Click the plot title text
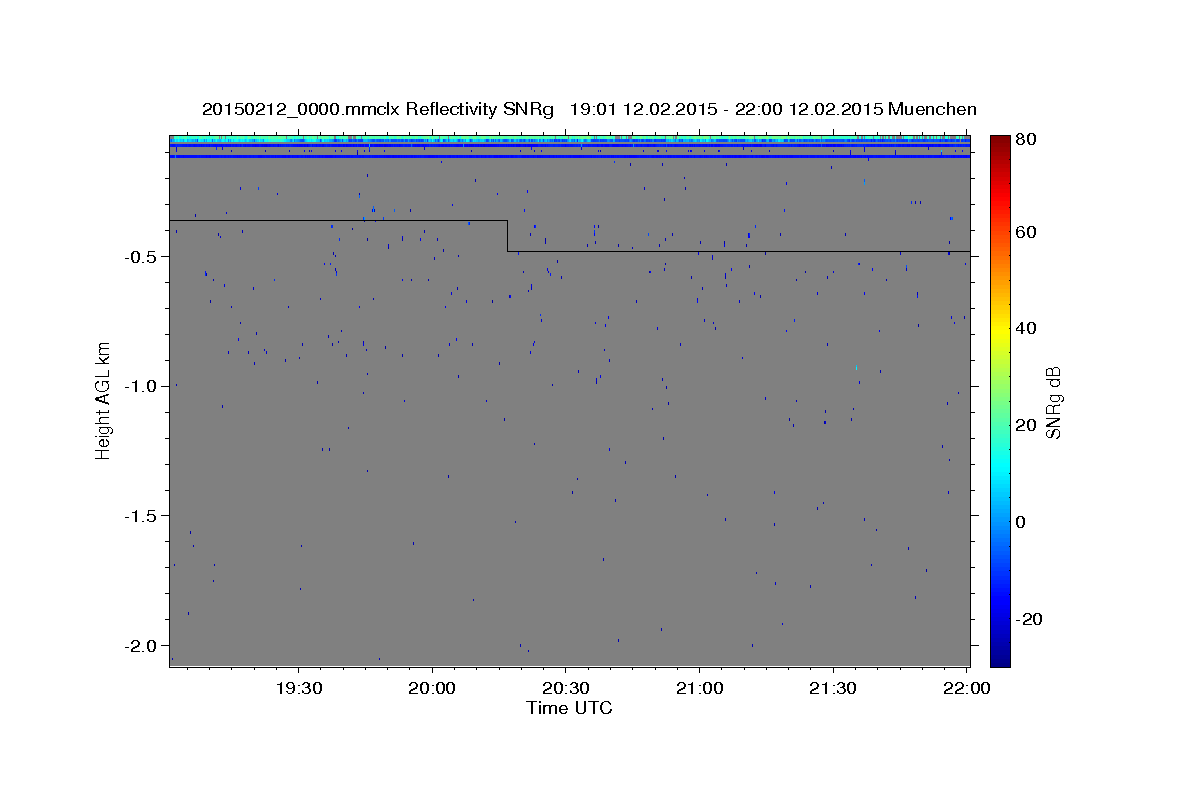The image size is (1200, 800). (589, 109)
